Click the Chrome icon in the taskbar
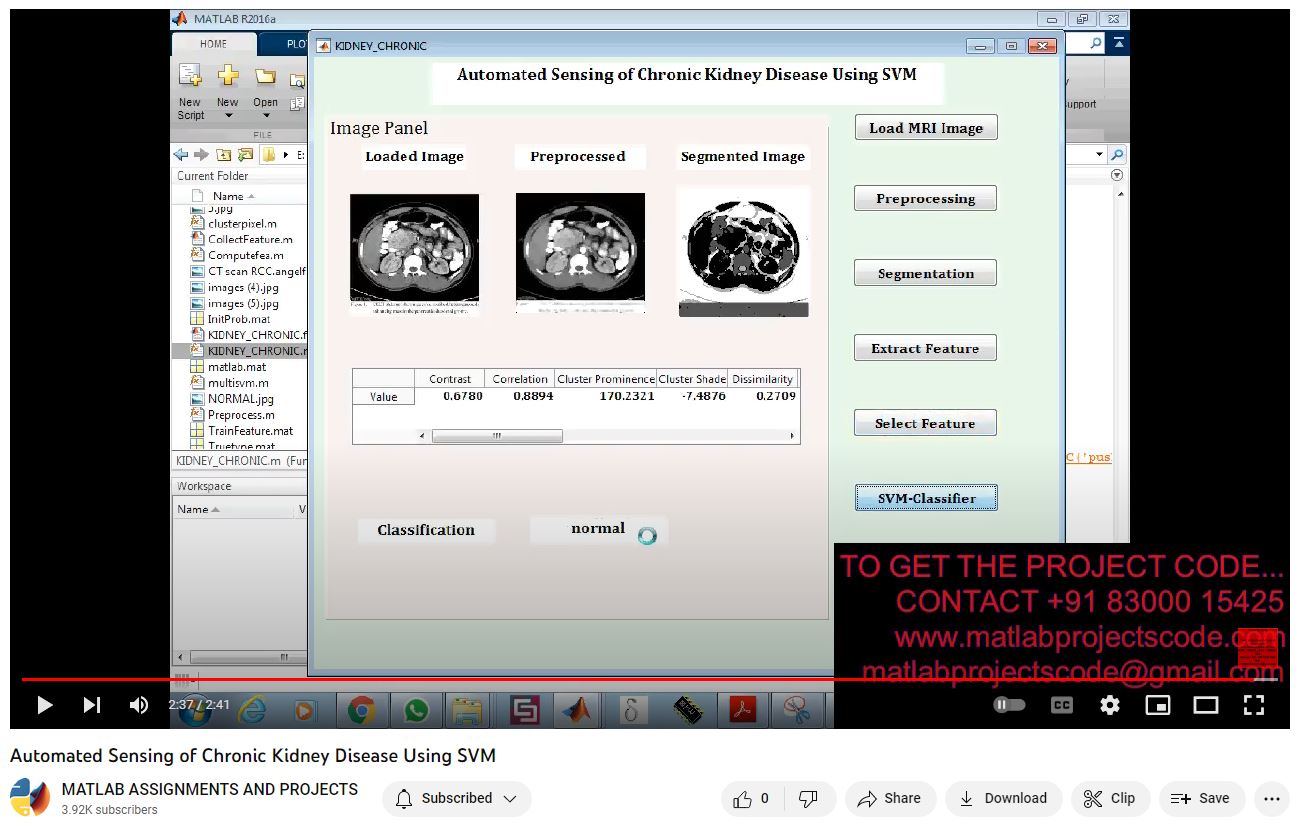Screen dimensions: 1299x829 361,710
